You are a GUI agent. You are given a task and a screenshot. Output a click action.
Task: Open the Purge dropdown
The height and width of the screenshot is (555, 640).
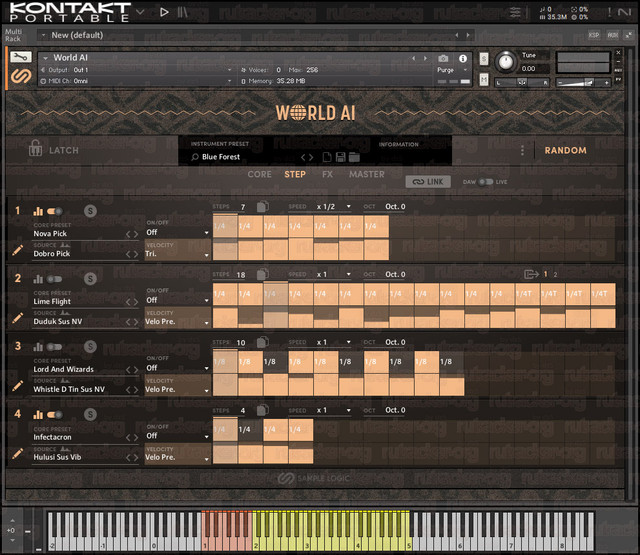(x=452, y=70)
